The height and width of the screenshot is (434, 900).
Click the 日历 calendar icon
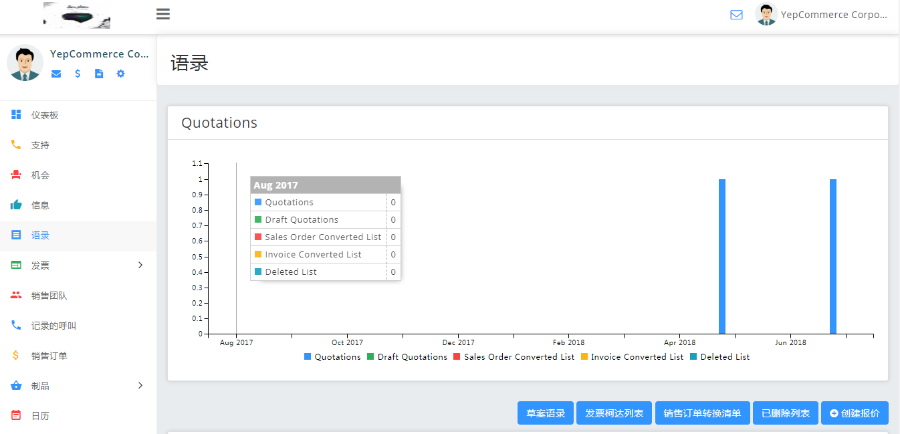coord(16,415)
